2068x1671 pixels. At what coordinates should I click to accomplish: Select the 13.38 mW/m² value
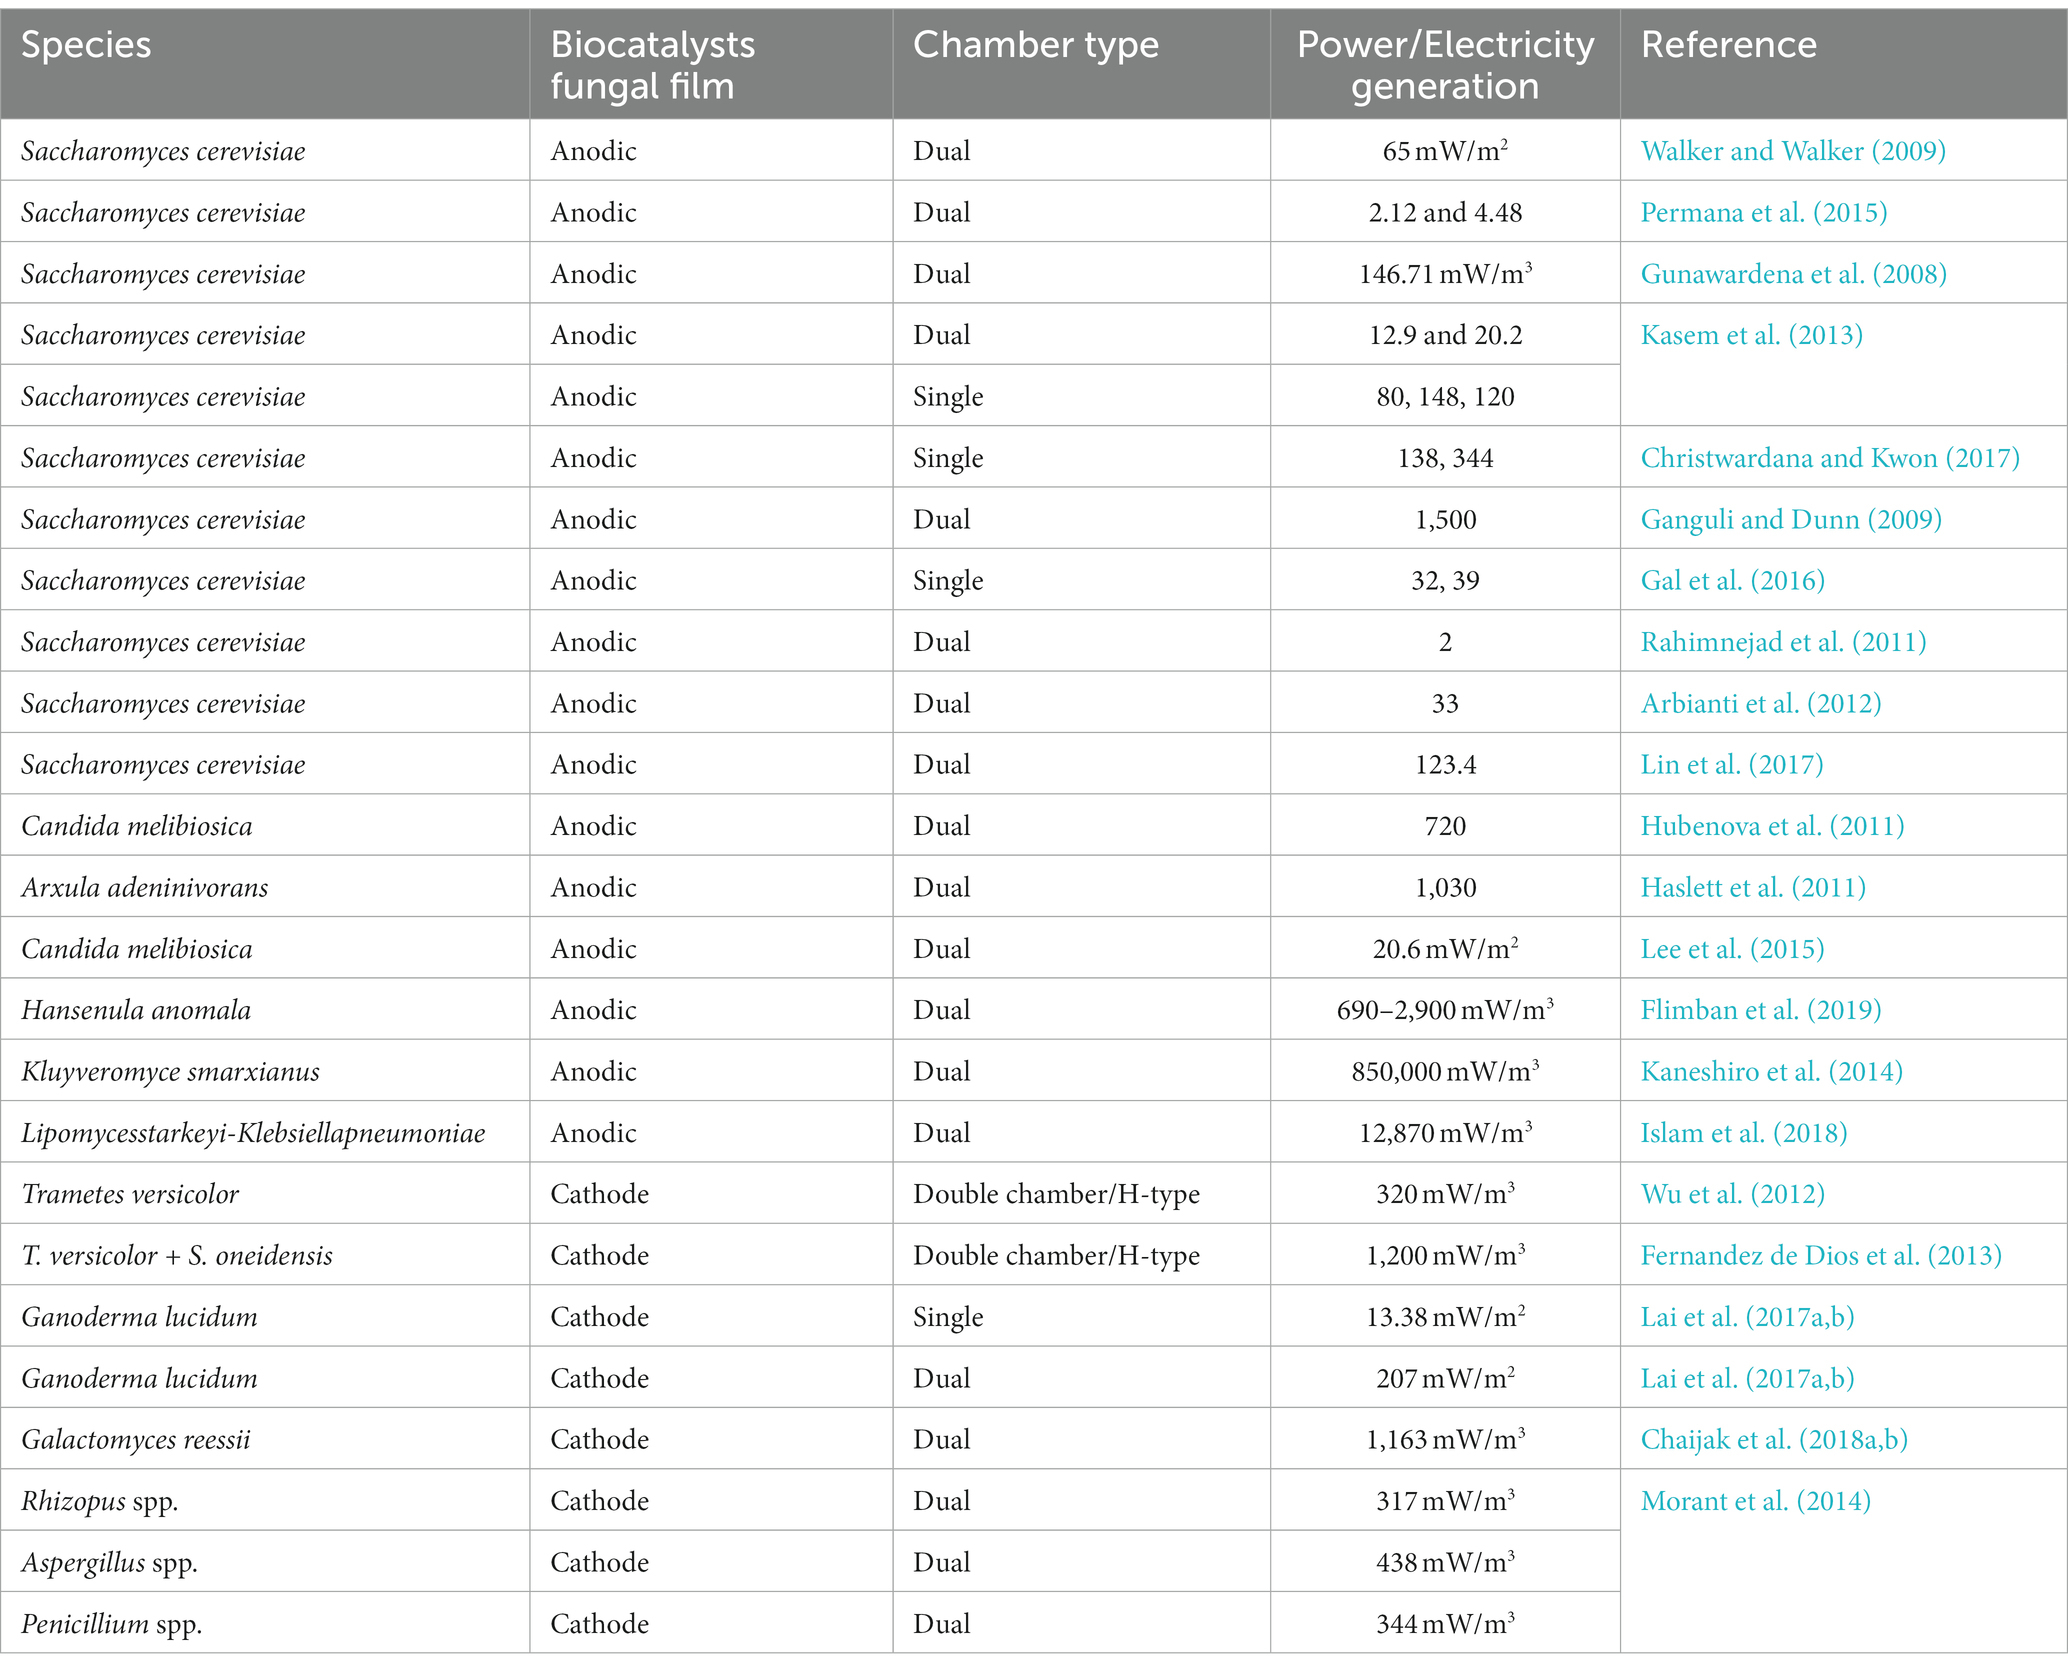pos(1445,1317)
